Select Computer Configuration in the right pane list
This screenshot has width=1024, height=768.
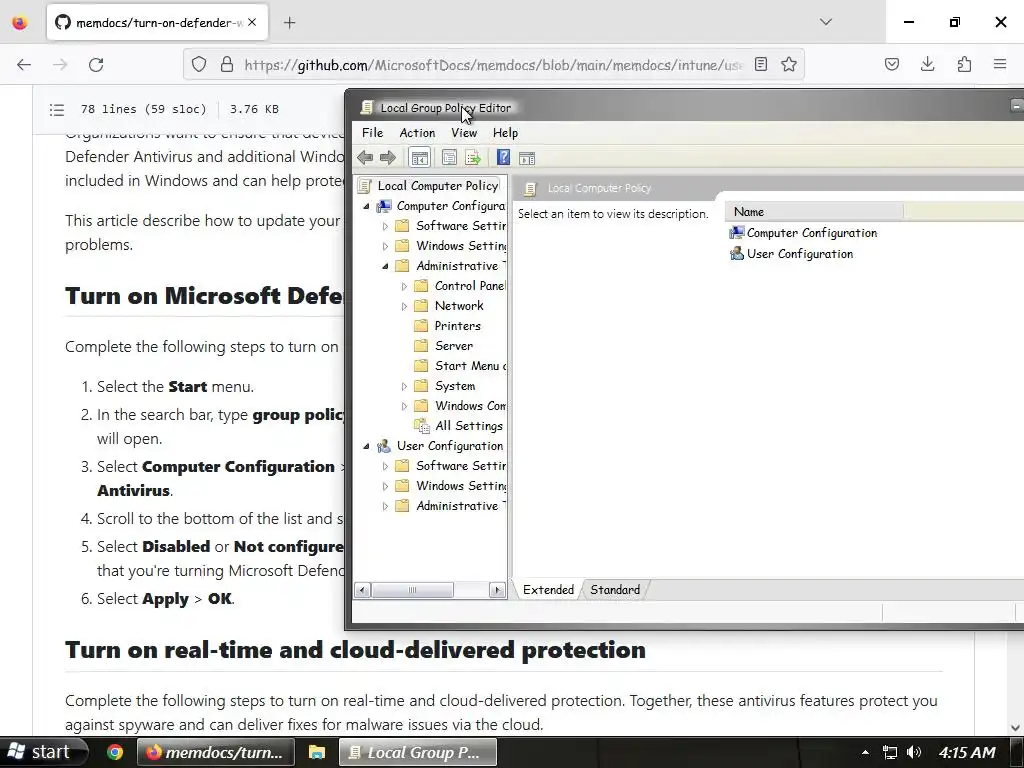pyautogui.click(x=812, y=233)
